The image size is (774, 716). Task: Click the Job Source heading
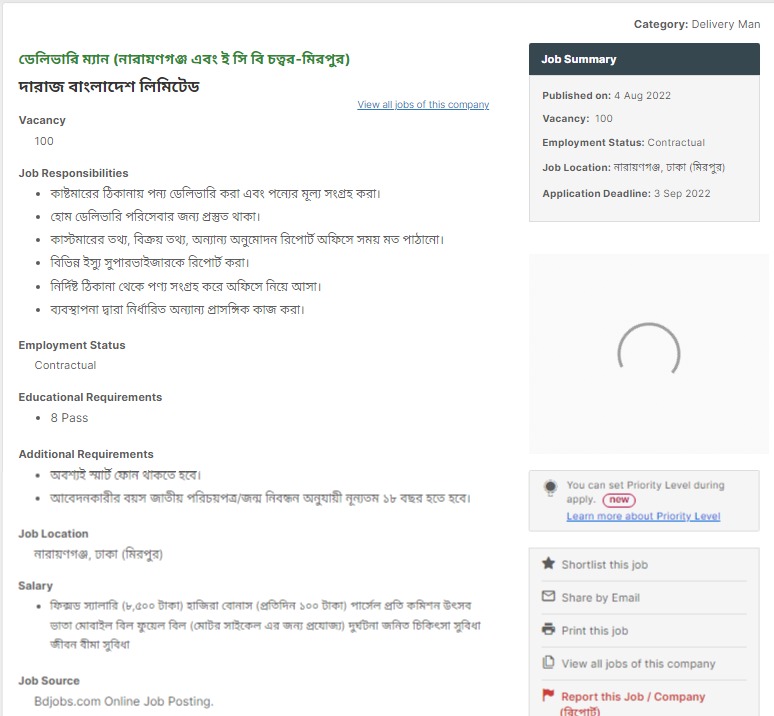coord(49,681)
